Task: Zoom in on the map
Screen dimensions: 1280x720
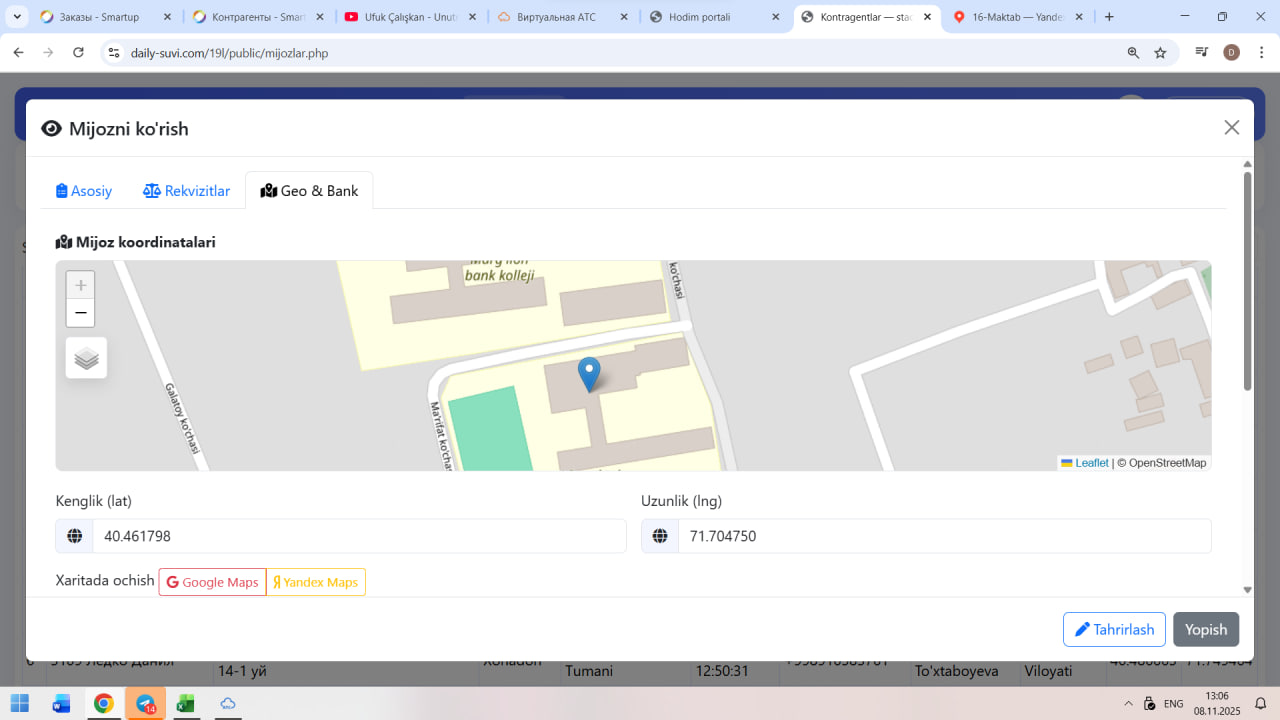Action: coord(81,285)
